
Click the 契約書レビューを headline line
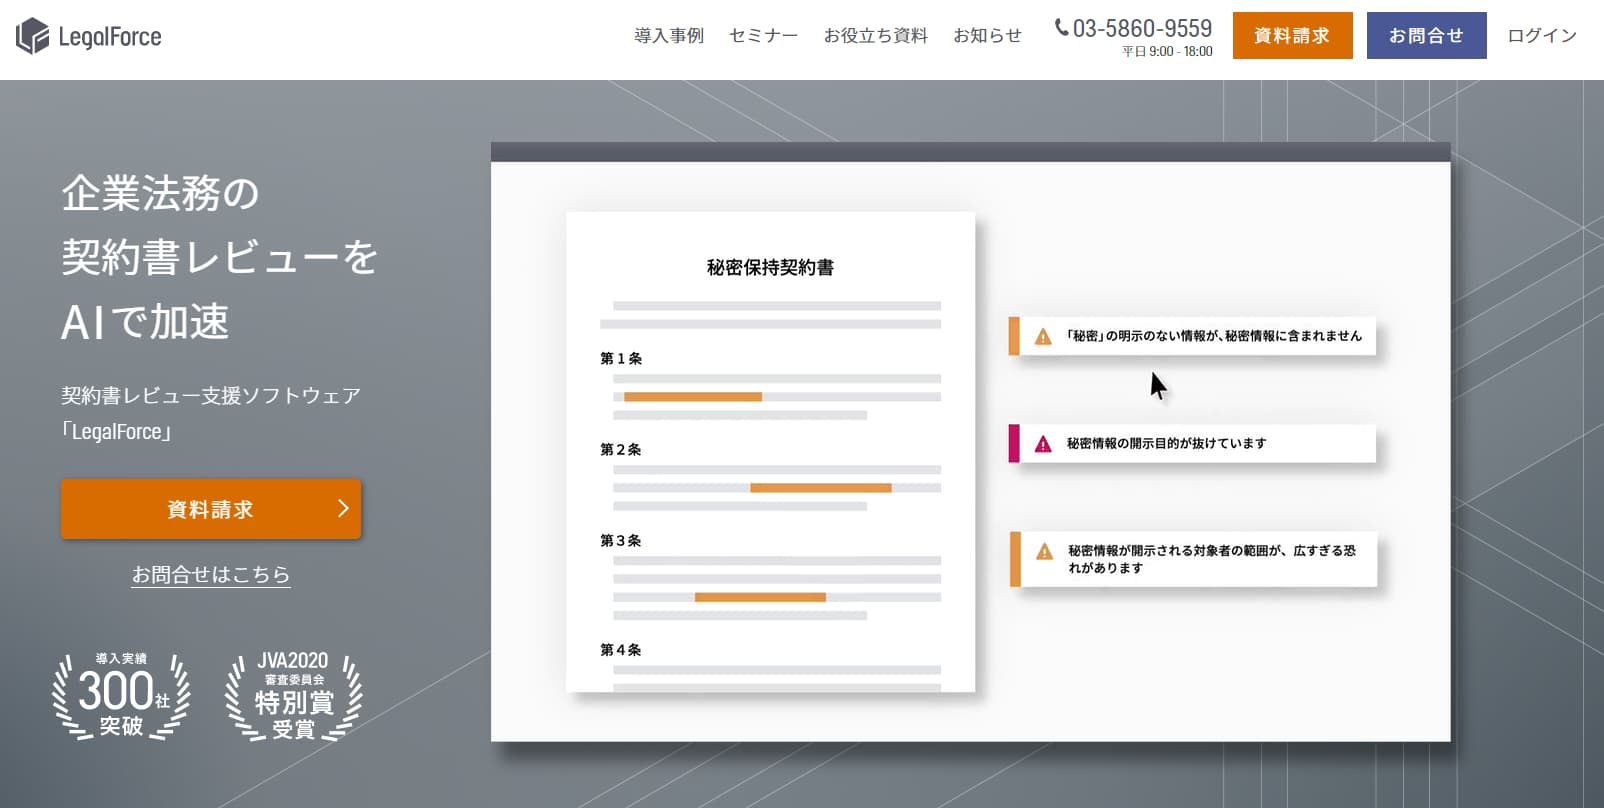point(220,257)
